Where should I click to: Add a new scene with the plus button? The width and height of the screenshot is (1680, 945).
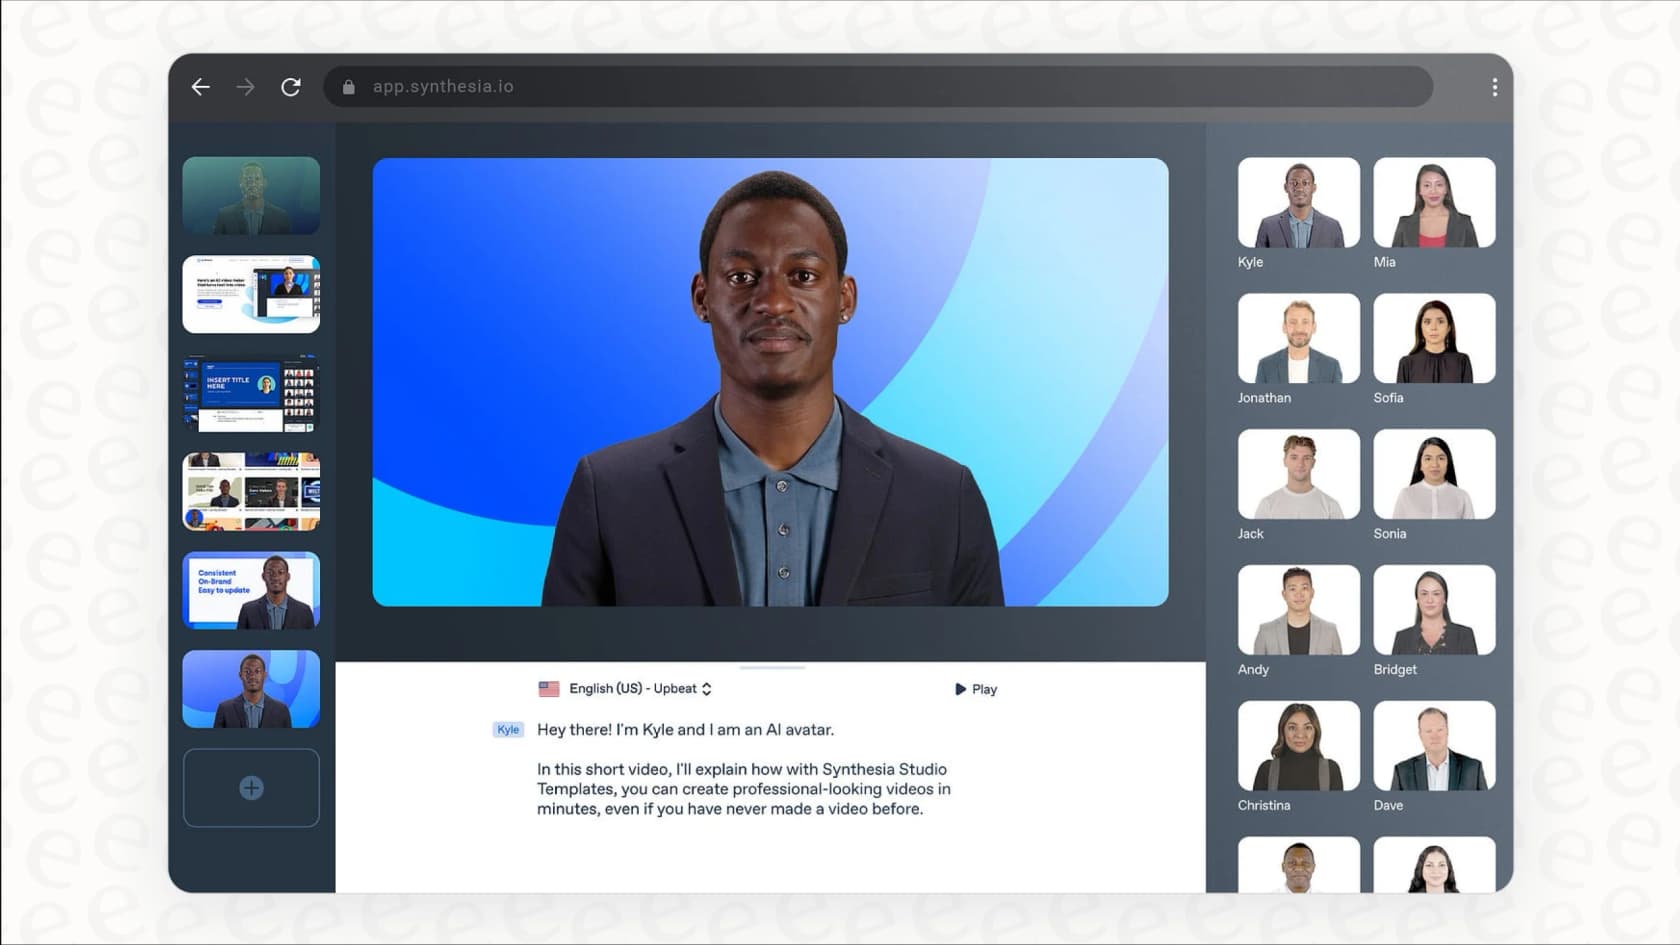[251, 788]
